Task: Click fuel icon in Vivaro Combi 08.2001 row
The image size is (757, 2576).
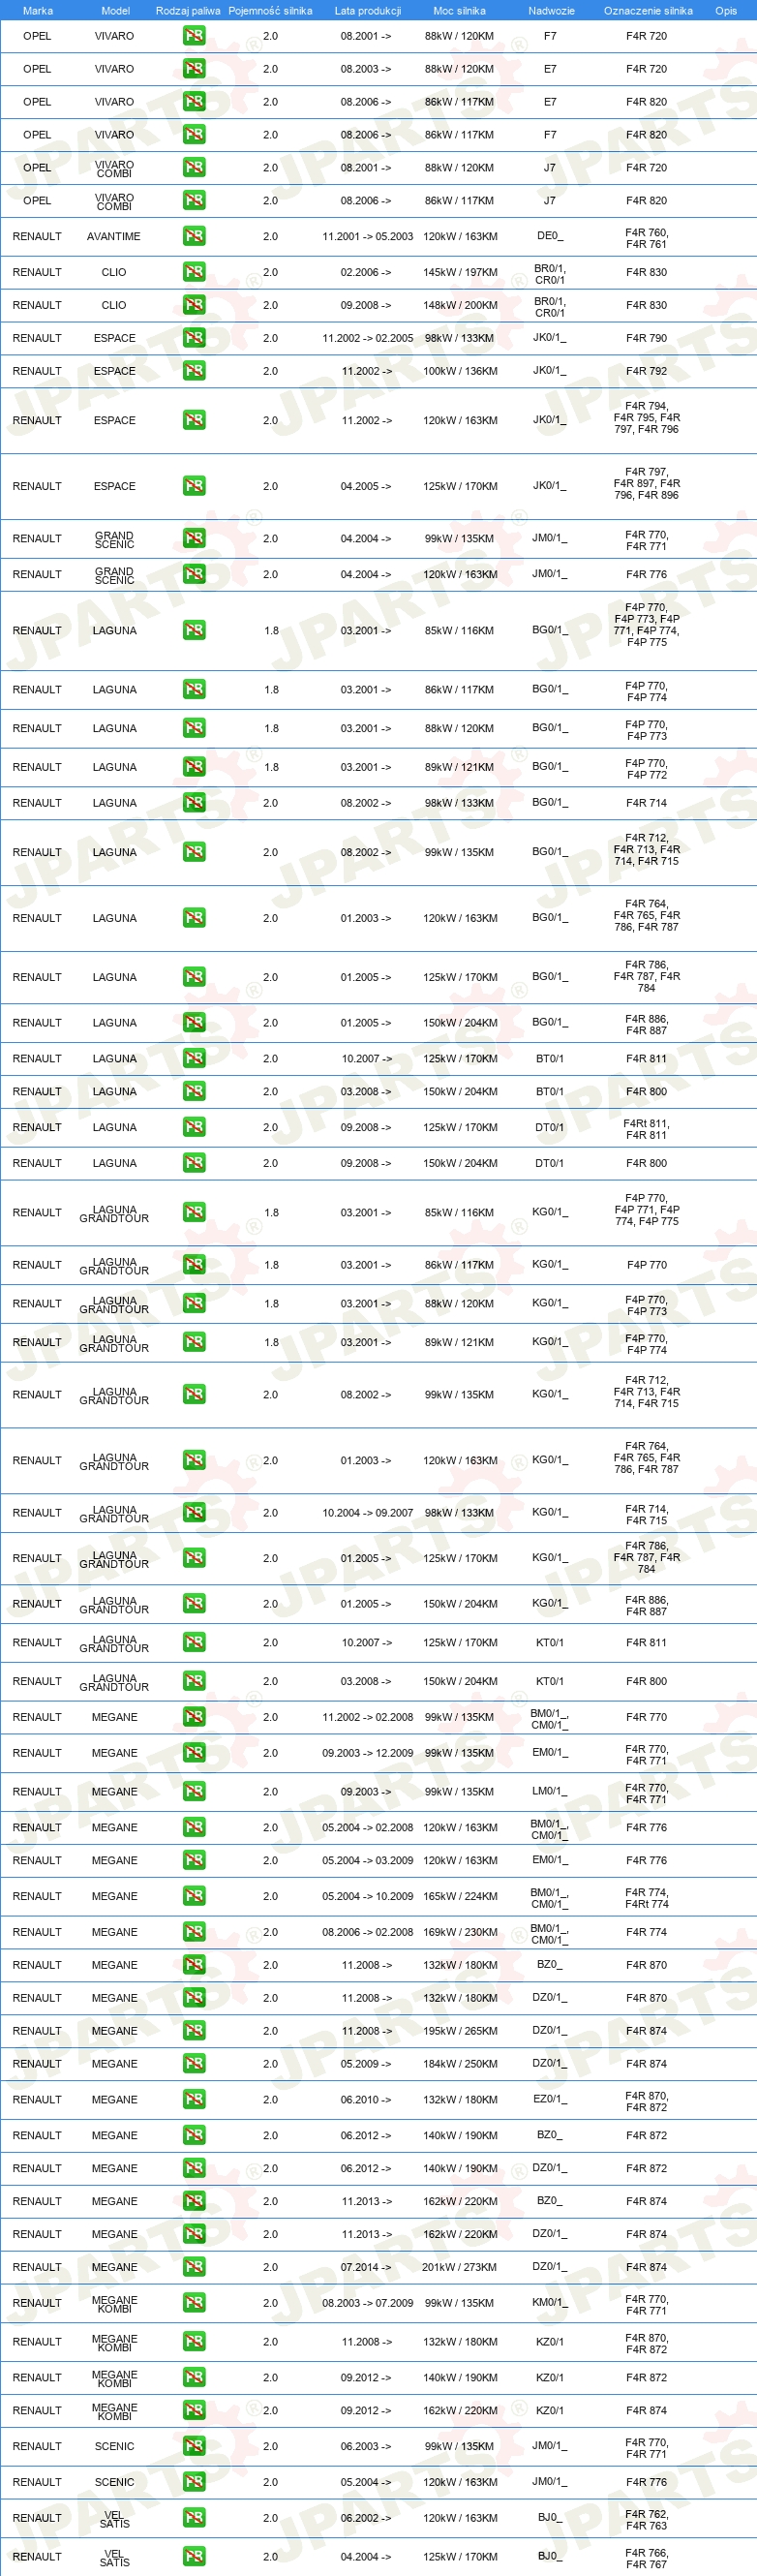Action: 194,168
